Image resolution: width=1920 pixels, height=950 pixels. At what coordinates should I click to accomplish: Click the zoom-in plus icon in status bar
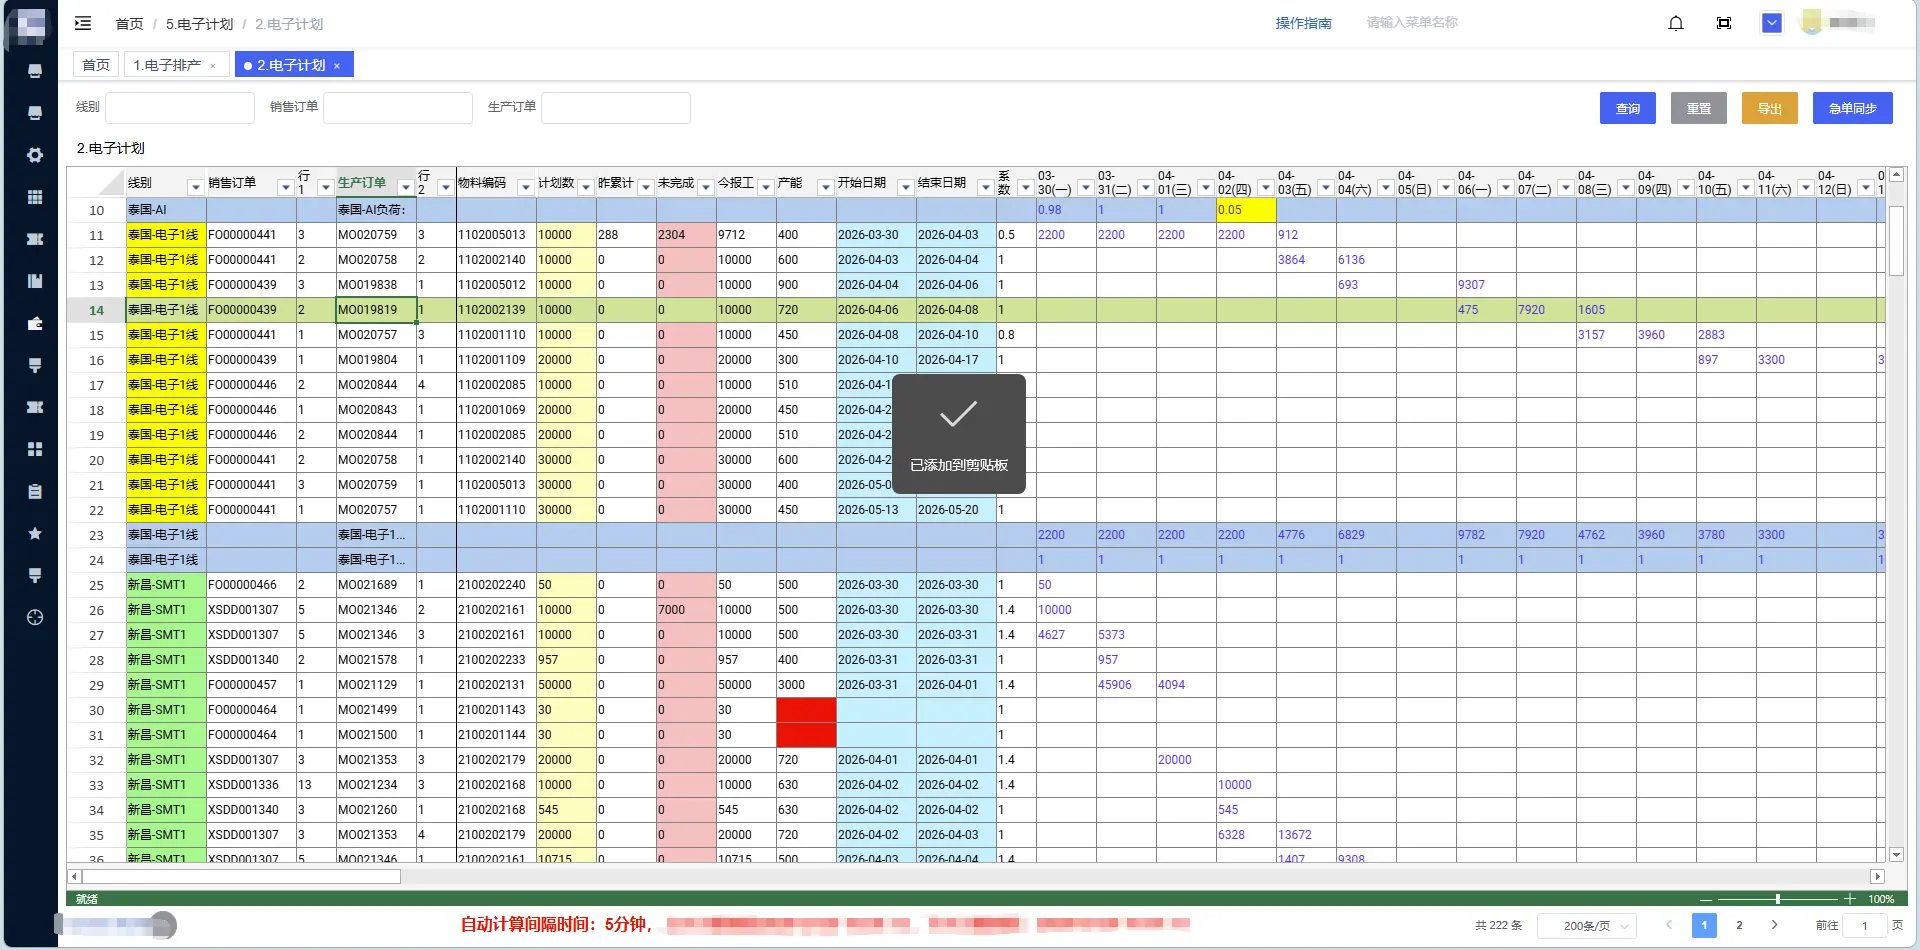click(1850, 899)
